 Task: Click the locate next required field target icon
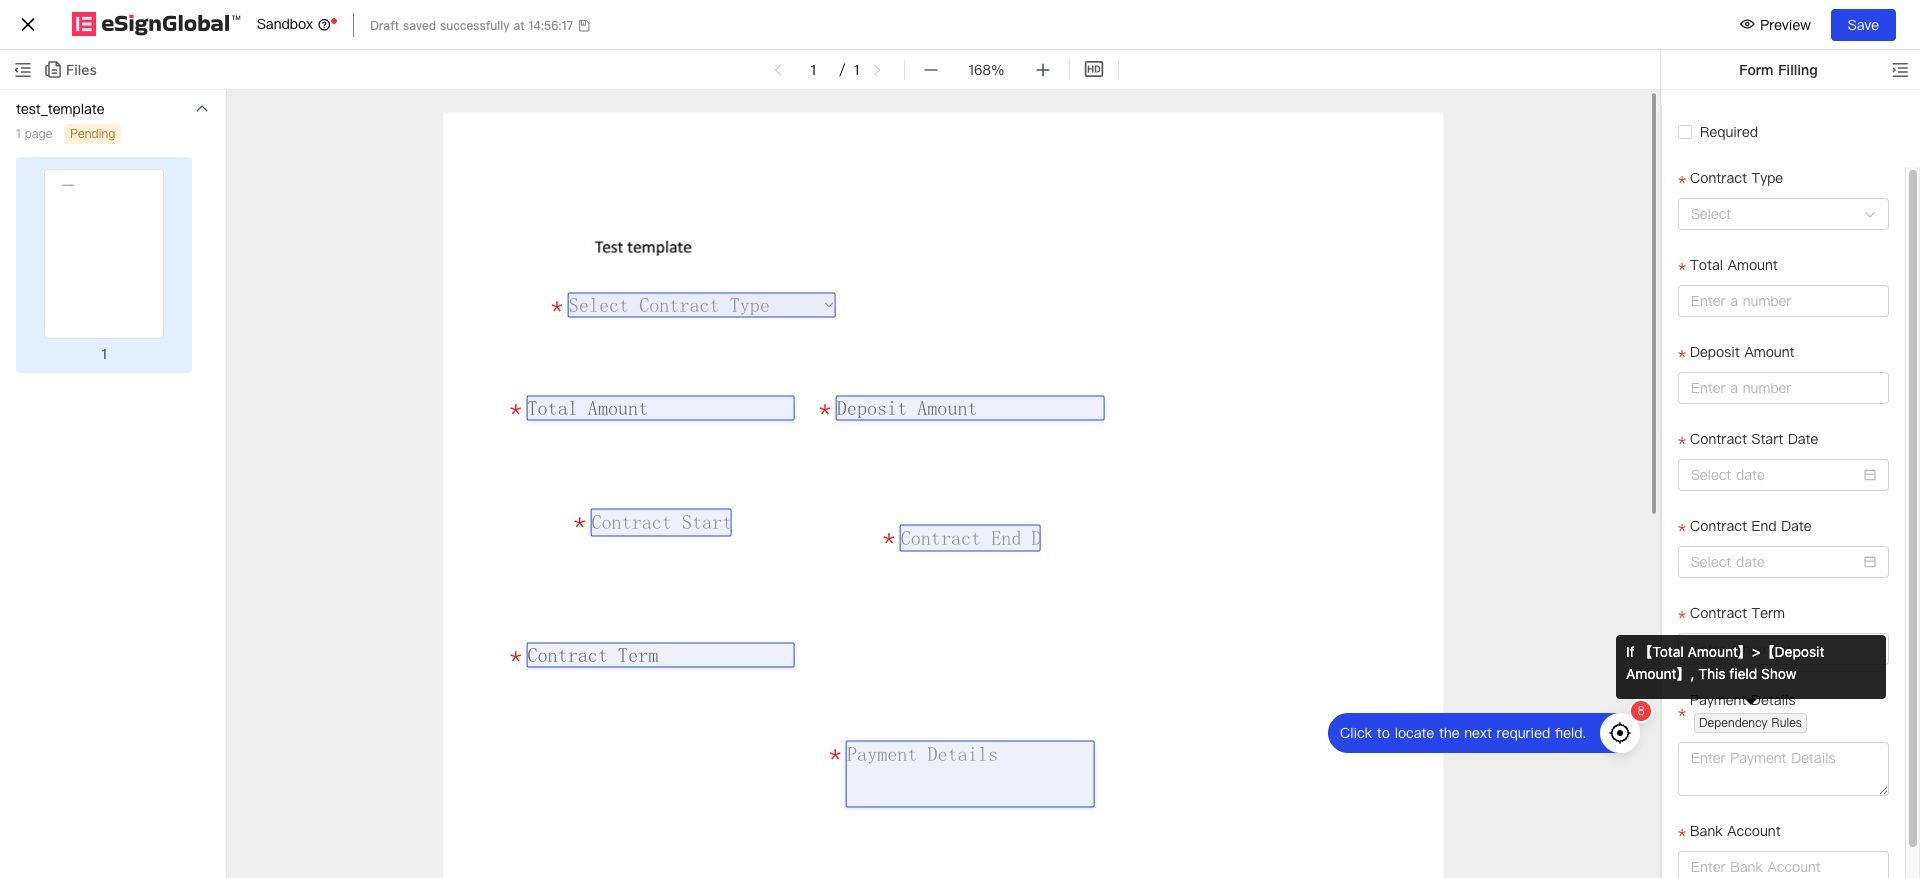[1620, 733]
